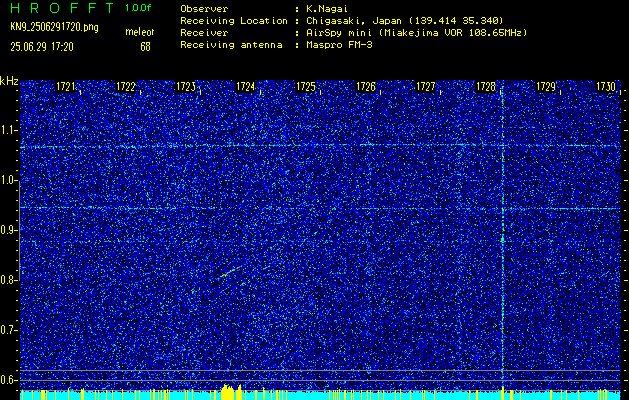Click the version label 1.0.0f

pyautogui.click(x=138, y=8)
